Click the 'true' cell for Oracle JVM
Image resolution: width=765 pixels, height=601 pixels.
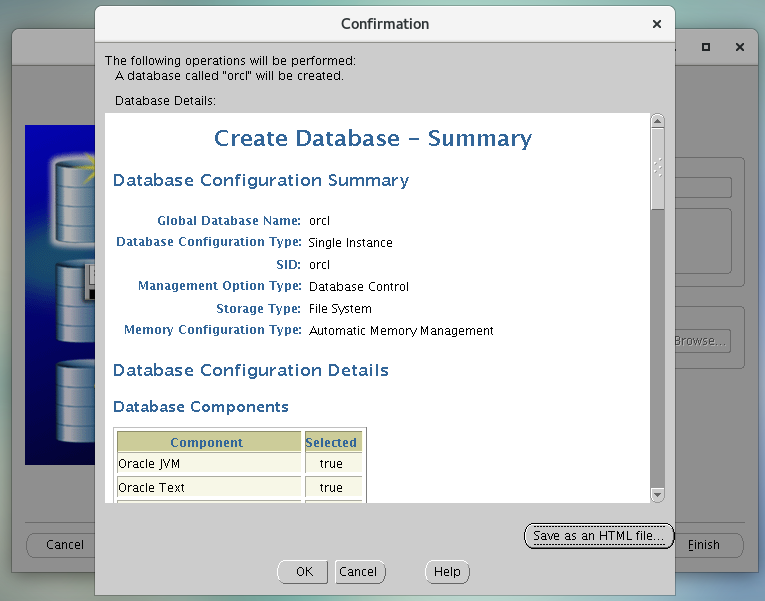tap(334, 463)
